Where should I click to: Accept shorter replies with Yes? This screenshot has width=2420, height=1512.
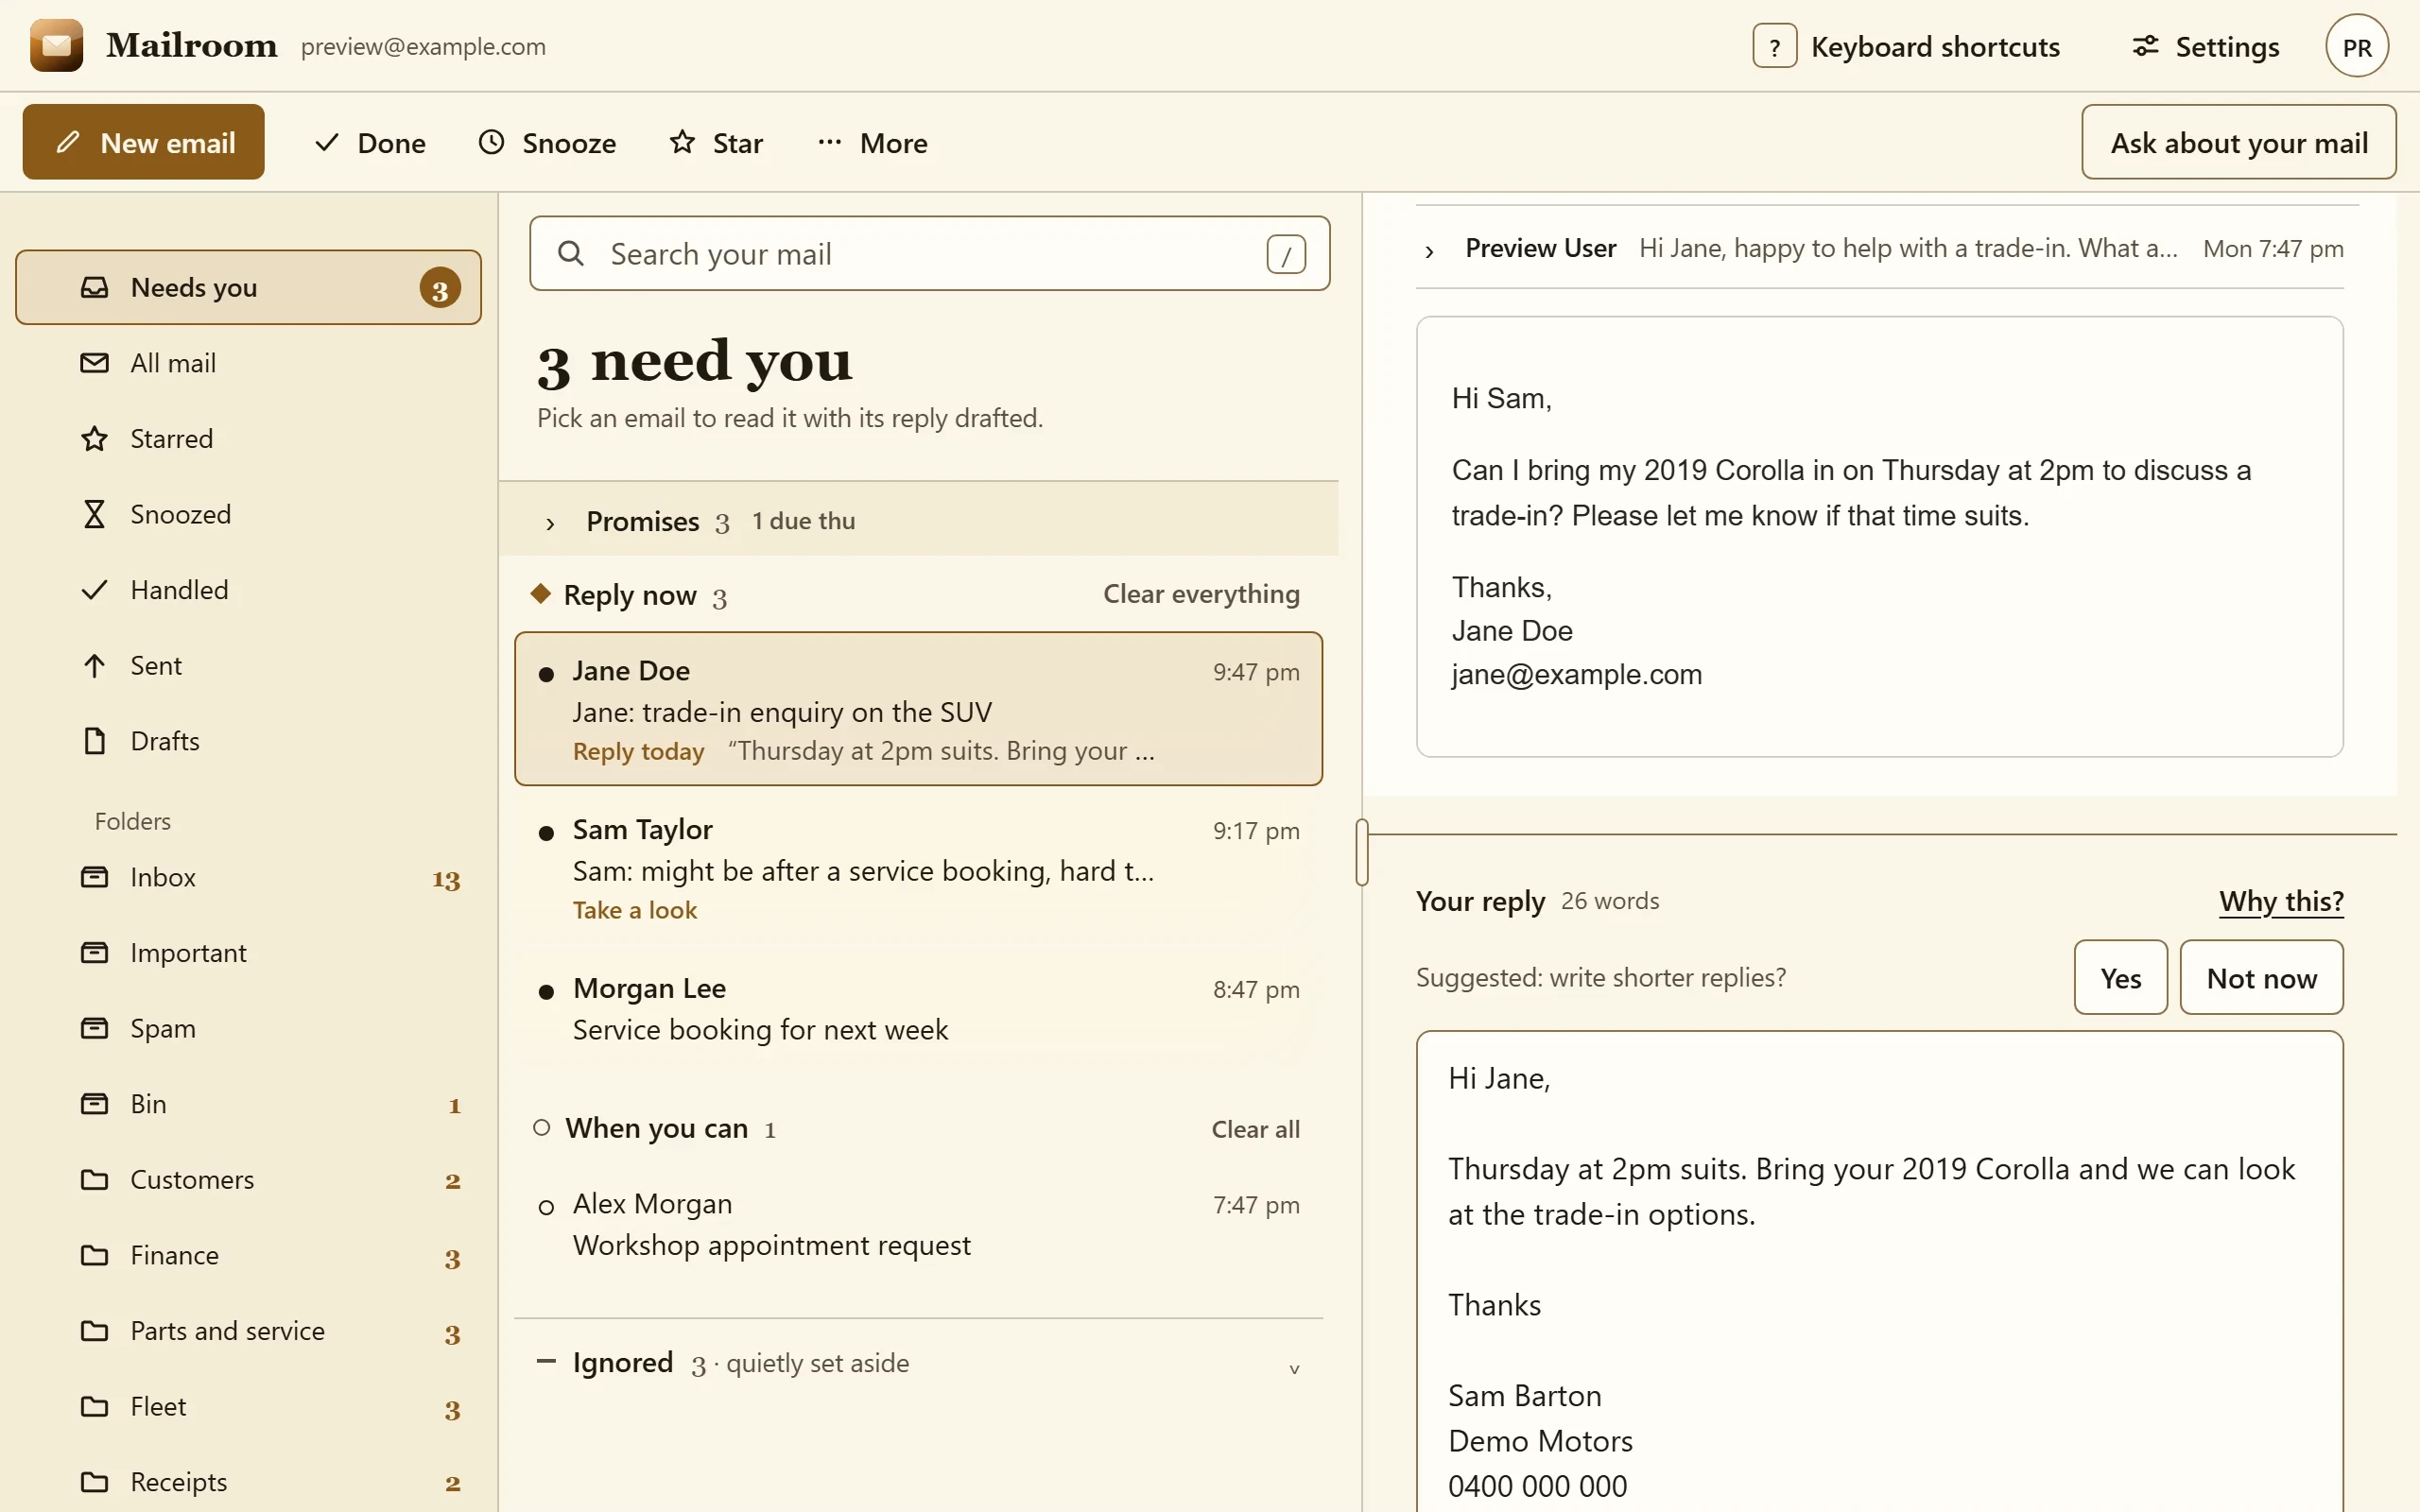(x=2120, y=977)
